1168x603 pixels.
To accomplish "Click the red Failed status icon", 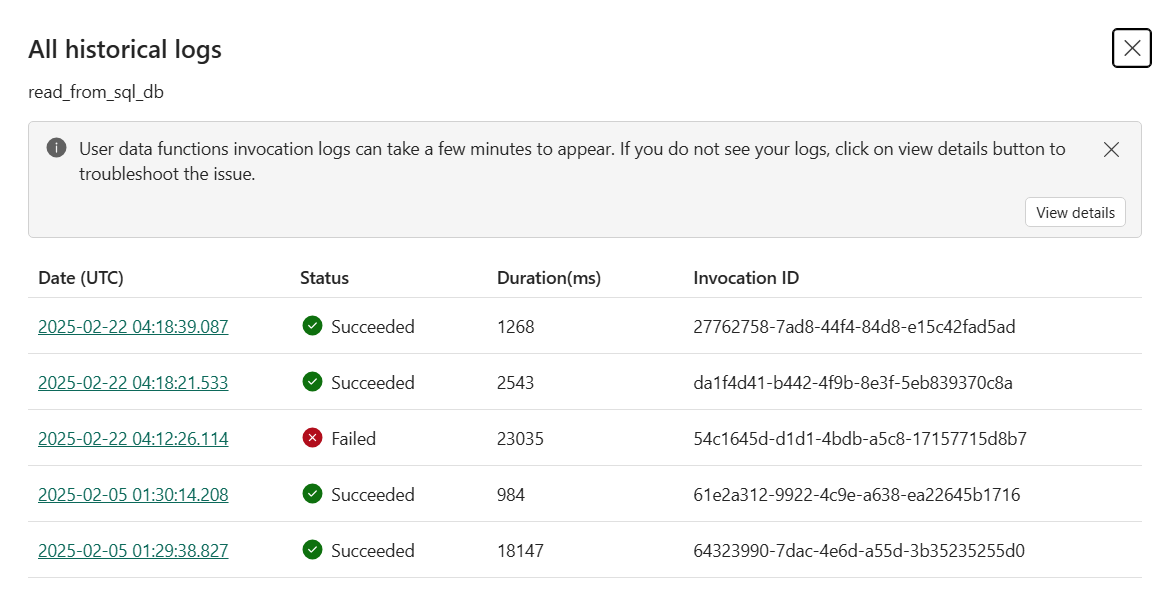I will click(x=312, y=438).
